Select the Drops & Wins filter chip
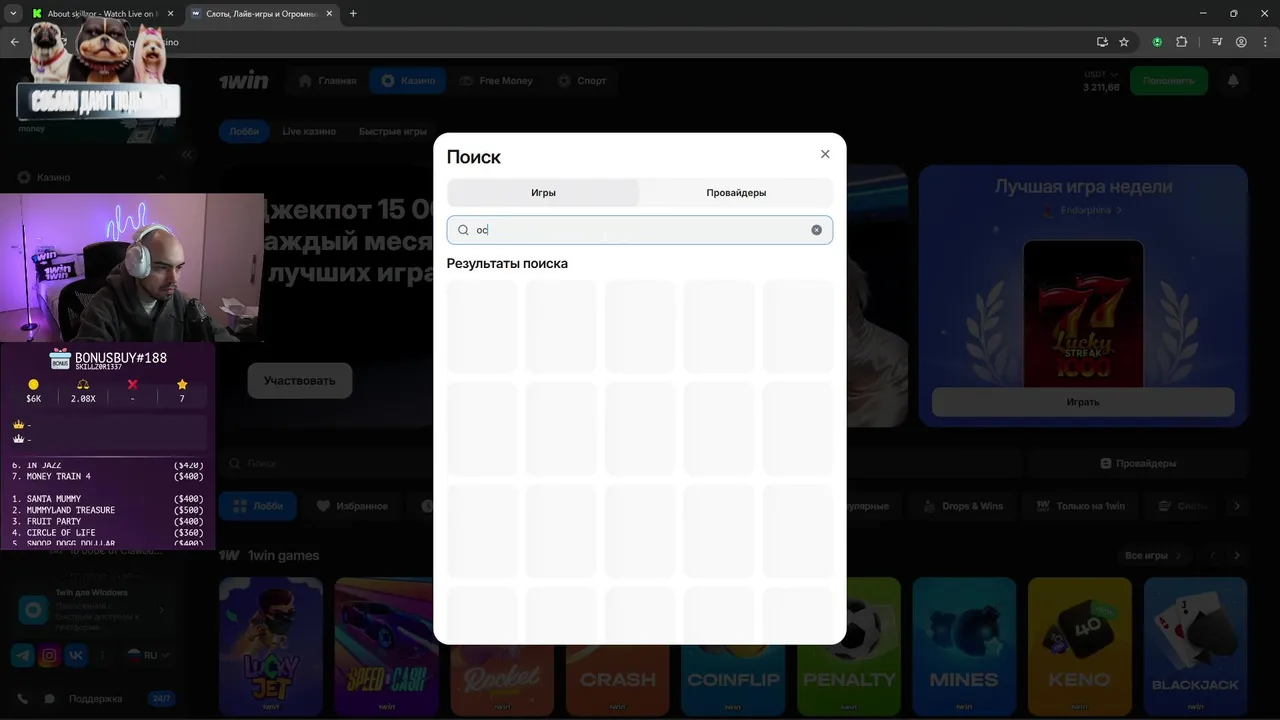 click(x=963, y=506)
